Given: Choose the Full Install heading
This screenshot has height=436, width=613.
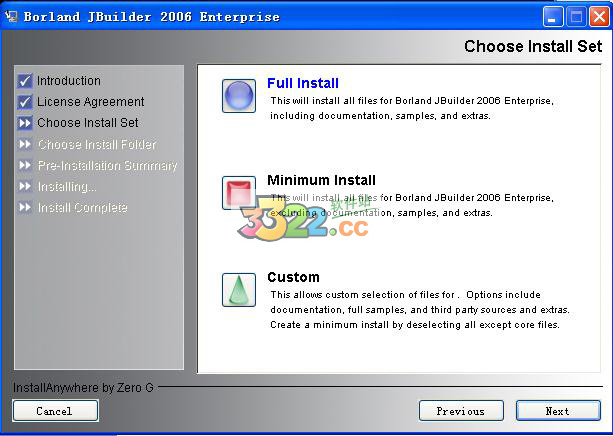Looking at the screenshot, I should pos(303,83).
